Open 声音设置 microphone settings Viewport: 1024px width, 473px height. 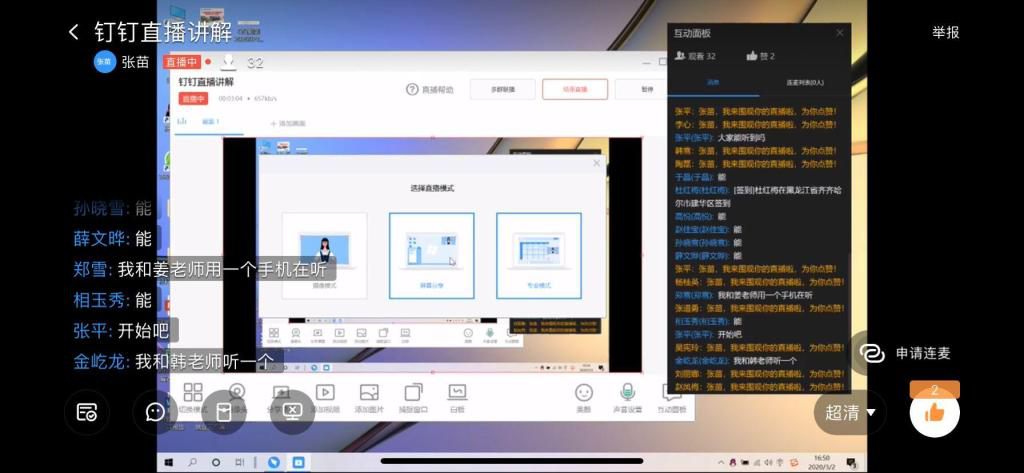pyautogui.click(x=628, y=397)
